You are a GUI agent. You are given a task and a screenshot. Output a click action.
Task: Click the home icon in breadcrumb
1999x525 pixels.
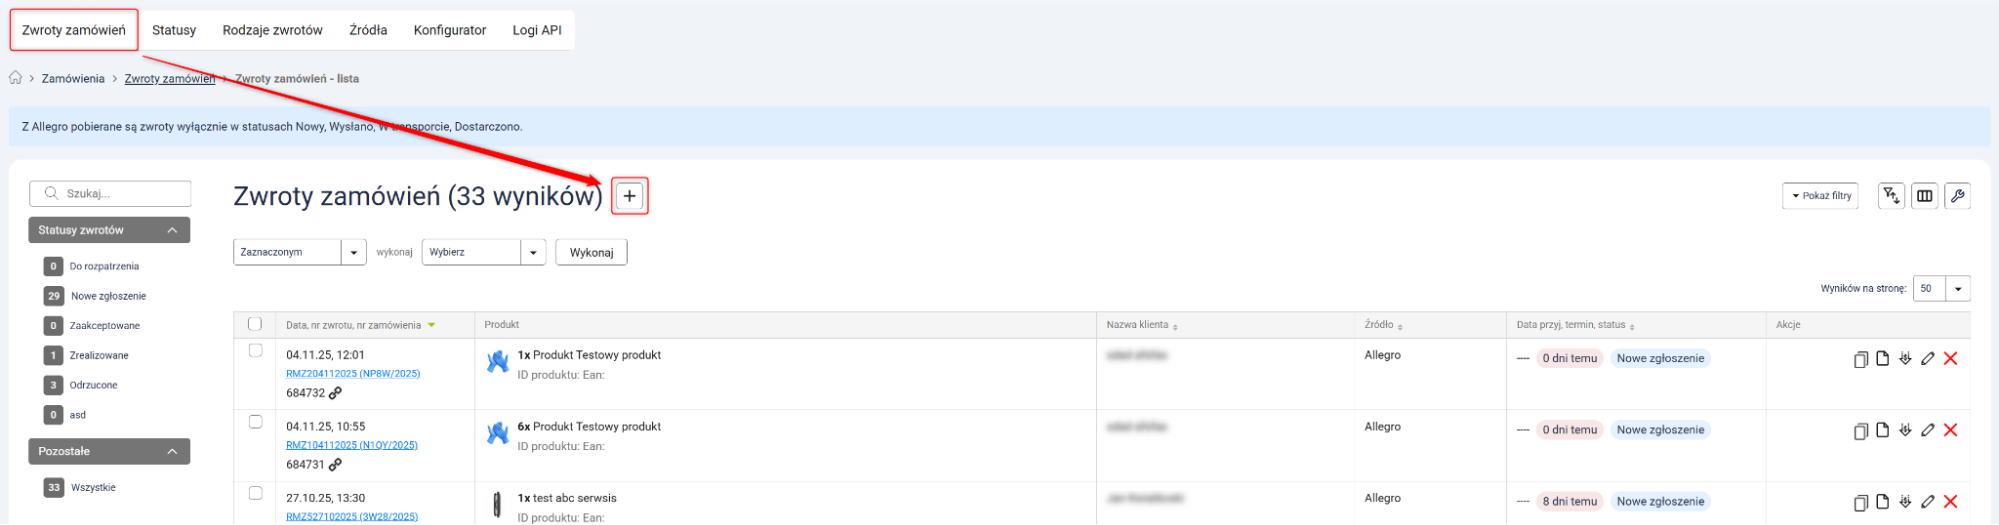16,78
